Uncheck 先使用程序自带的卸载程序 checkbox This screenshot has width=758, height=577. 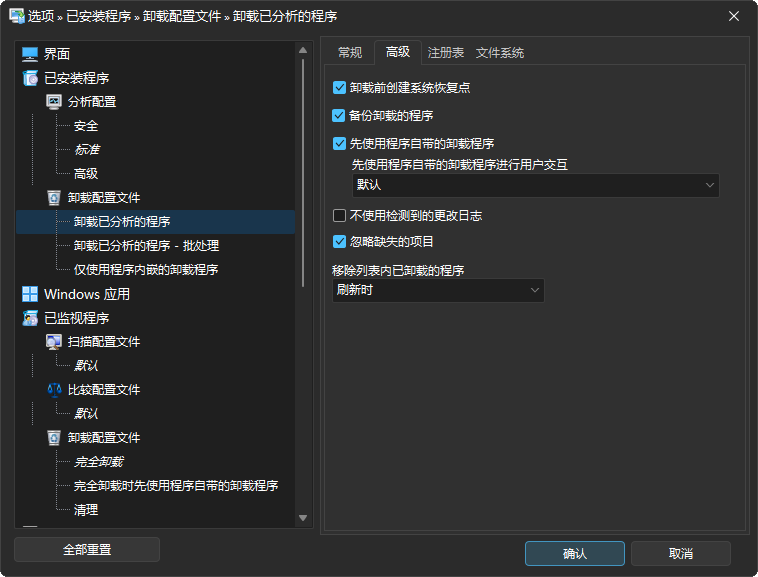(x=339, y=144)
